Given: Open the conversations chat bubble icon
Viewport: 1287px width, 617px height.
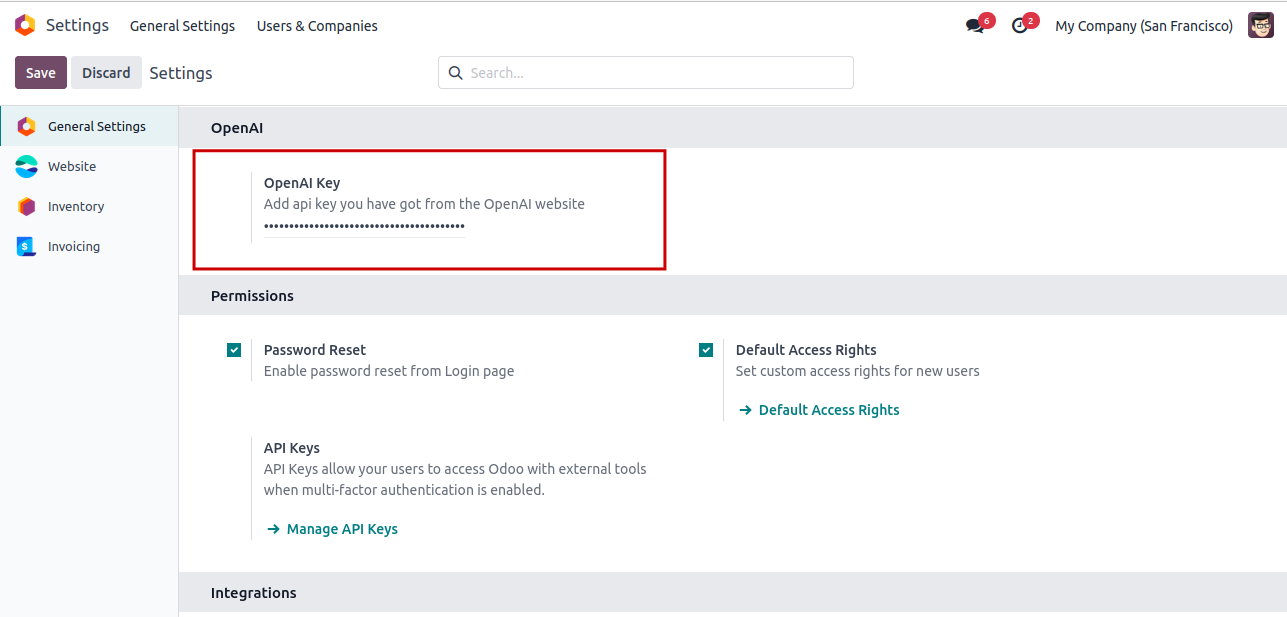Looking at the screenshot, I should coord(975,26).
